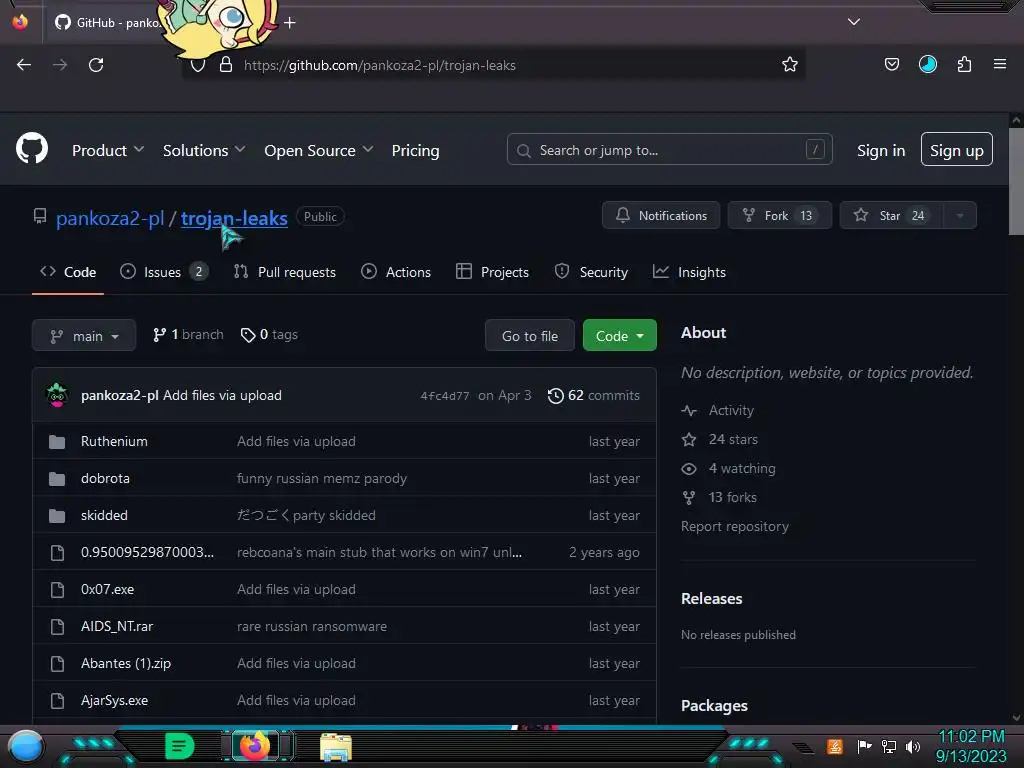This screenshot has height=768, width=1024.
Task: Open the Pricing page
Action: [415, 150]
